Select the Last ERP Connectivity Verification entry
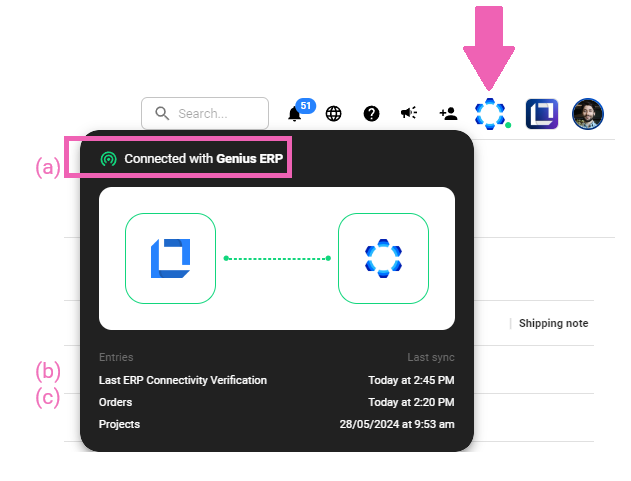This screenshot has width=631, height=481. [x=183, y=380]
